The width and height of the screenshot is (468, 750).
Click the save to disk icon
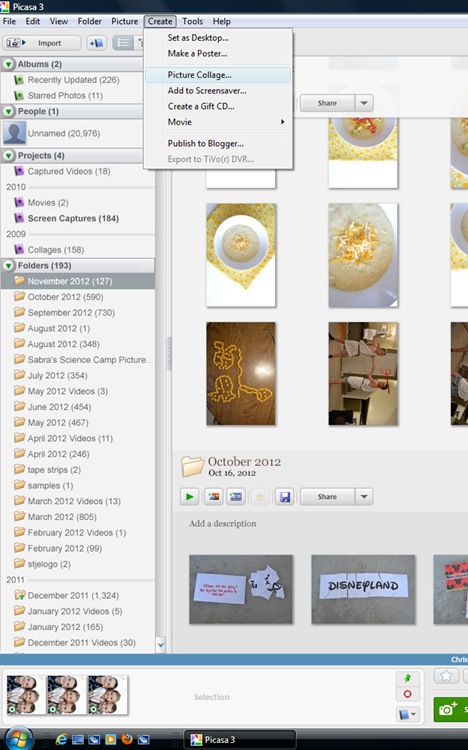285,497
